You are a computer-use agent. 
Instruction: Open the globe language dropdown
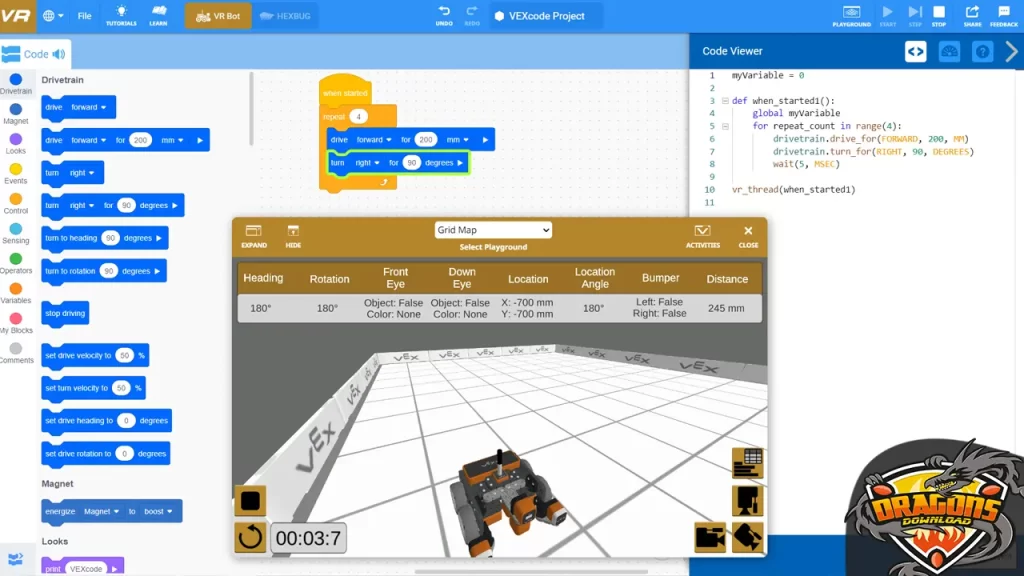53,16
